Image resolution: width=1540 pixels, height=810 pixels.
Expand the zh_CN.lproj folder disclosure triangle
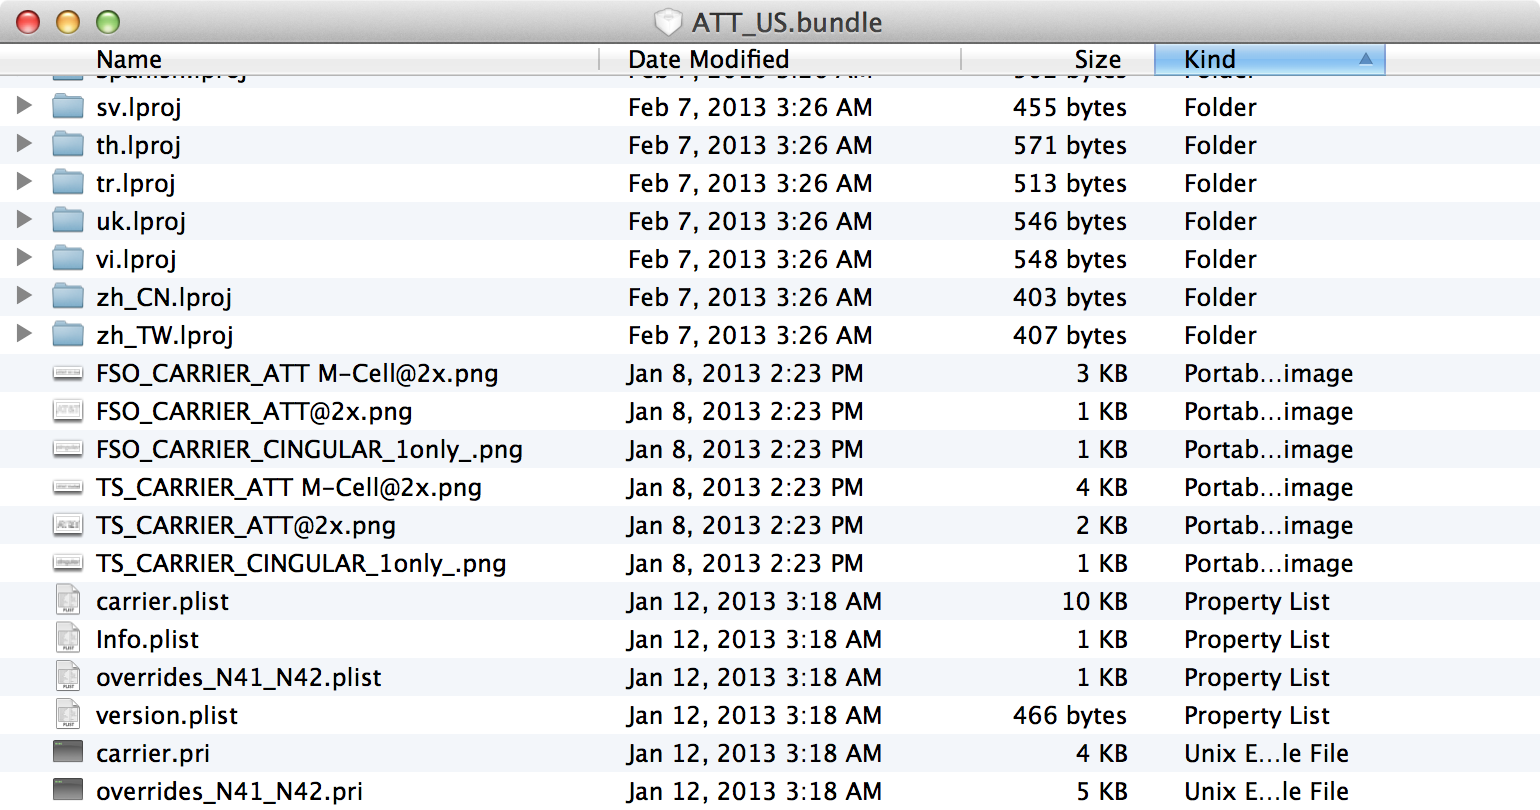24,295
